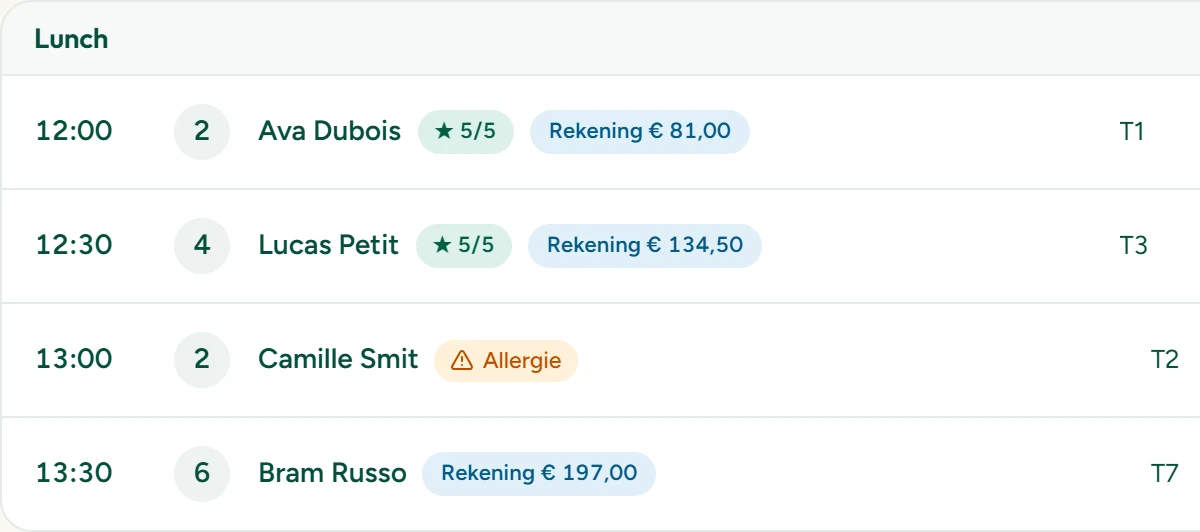Select the party size 2 circle for Ava Dubois
The height and width of the screenshot is (532, 1200).
202,132
